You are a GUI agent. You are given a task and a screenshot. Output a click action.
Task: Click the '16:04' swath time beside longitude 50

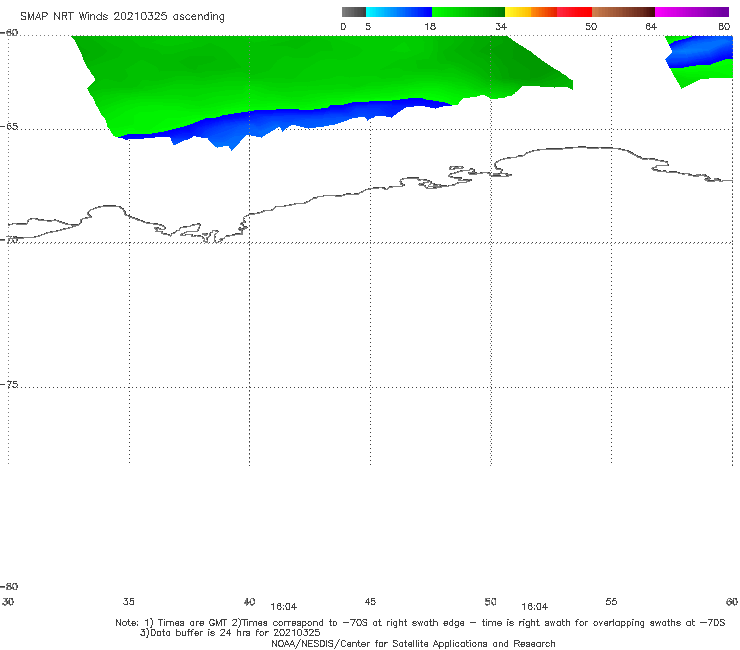535,607
